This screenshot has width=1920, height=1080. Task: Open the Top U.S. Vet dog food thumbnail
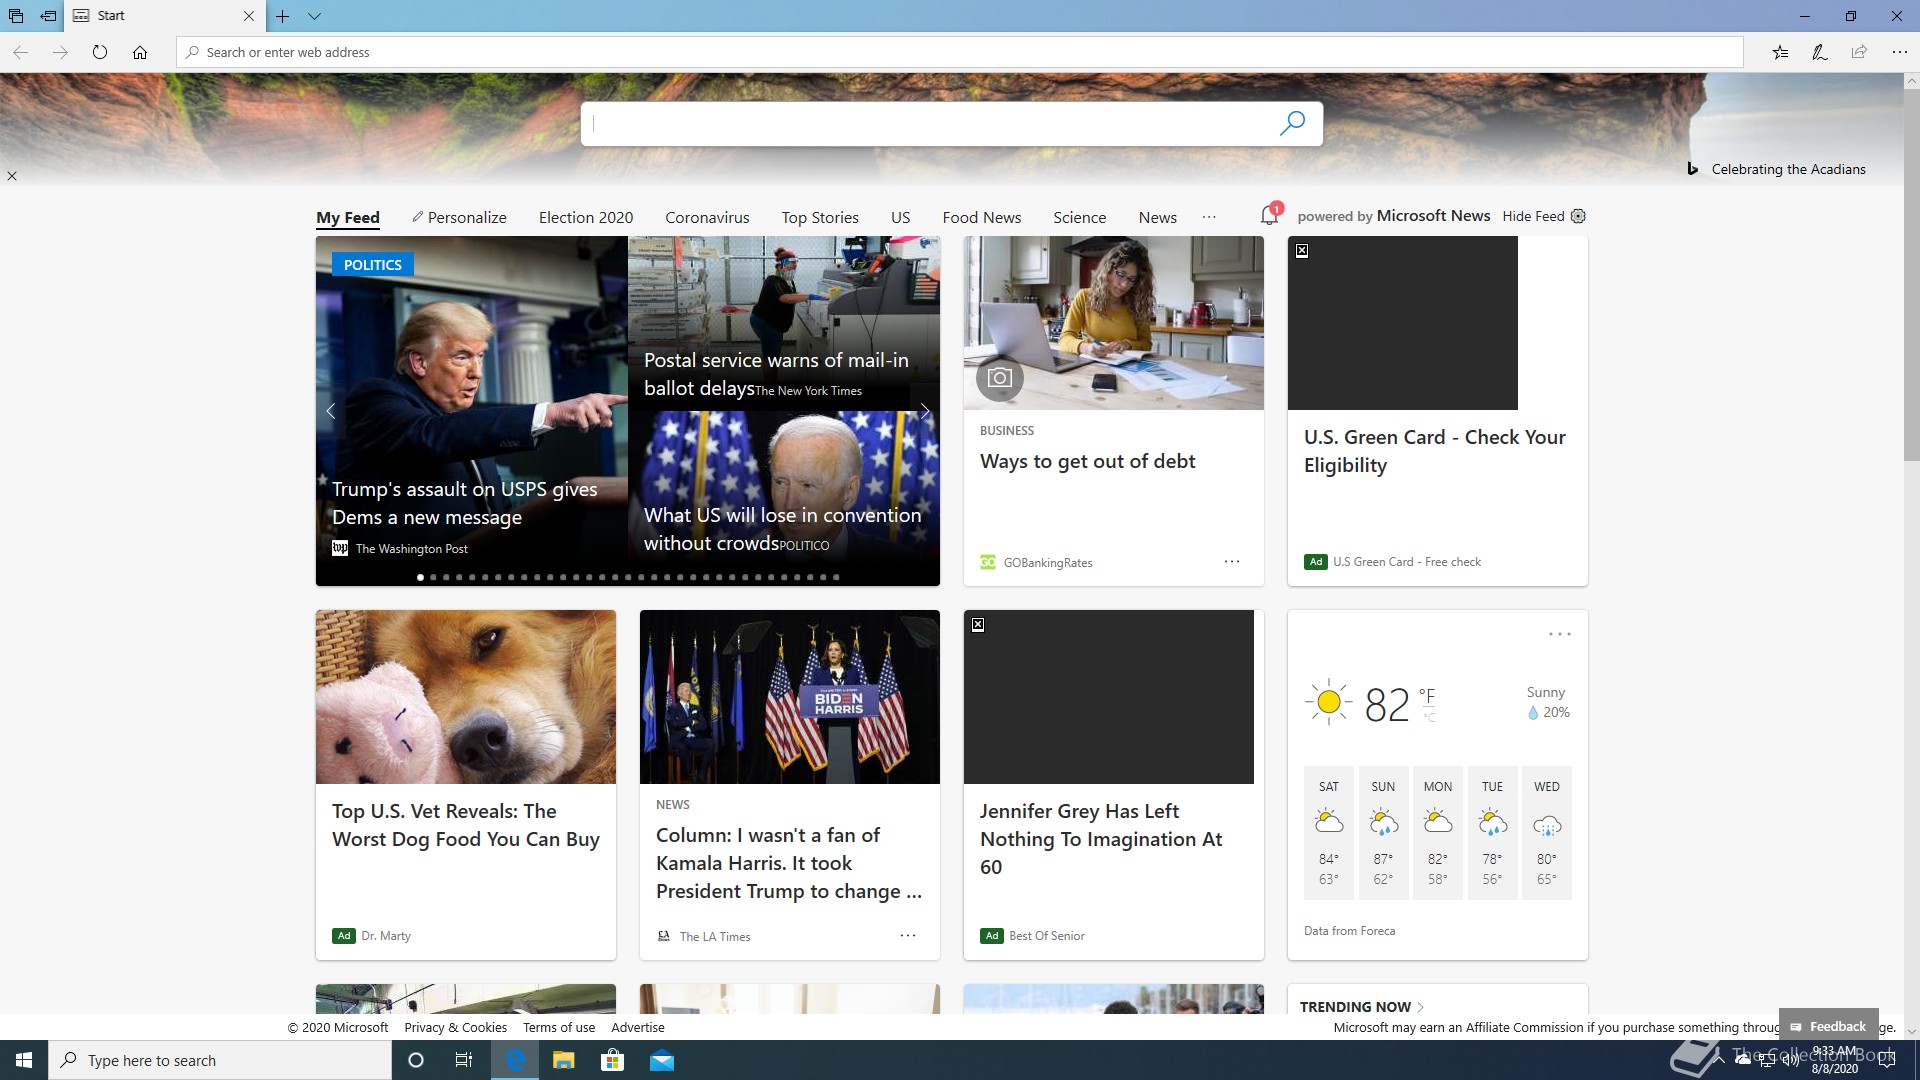click(x=466, y=697)
